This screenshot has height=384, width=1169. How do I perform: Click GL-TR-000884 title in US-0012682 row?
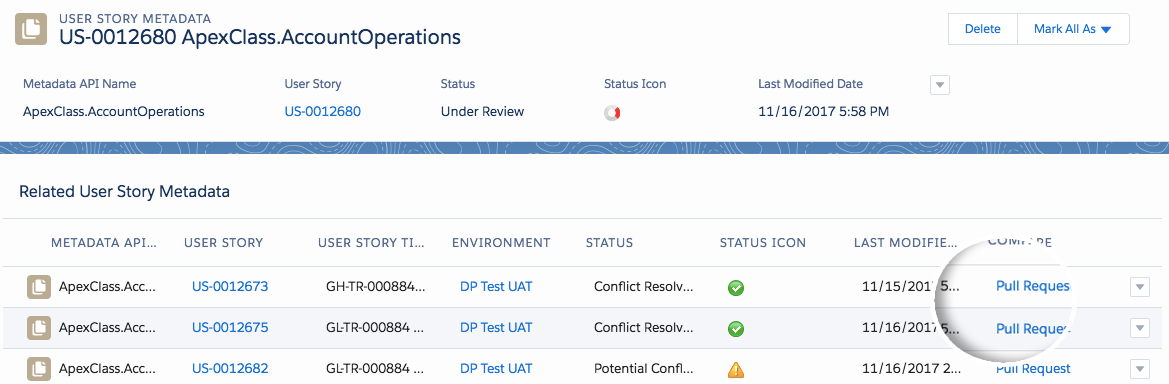tap(376, 368)
